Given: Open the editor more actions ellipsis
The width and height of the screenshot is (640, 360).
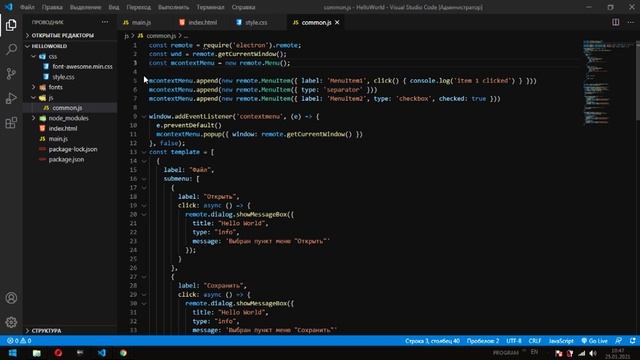Looking at the screenshot, I should coord(631,22).
